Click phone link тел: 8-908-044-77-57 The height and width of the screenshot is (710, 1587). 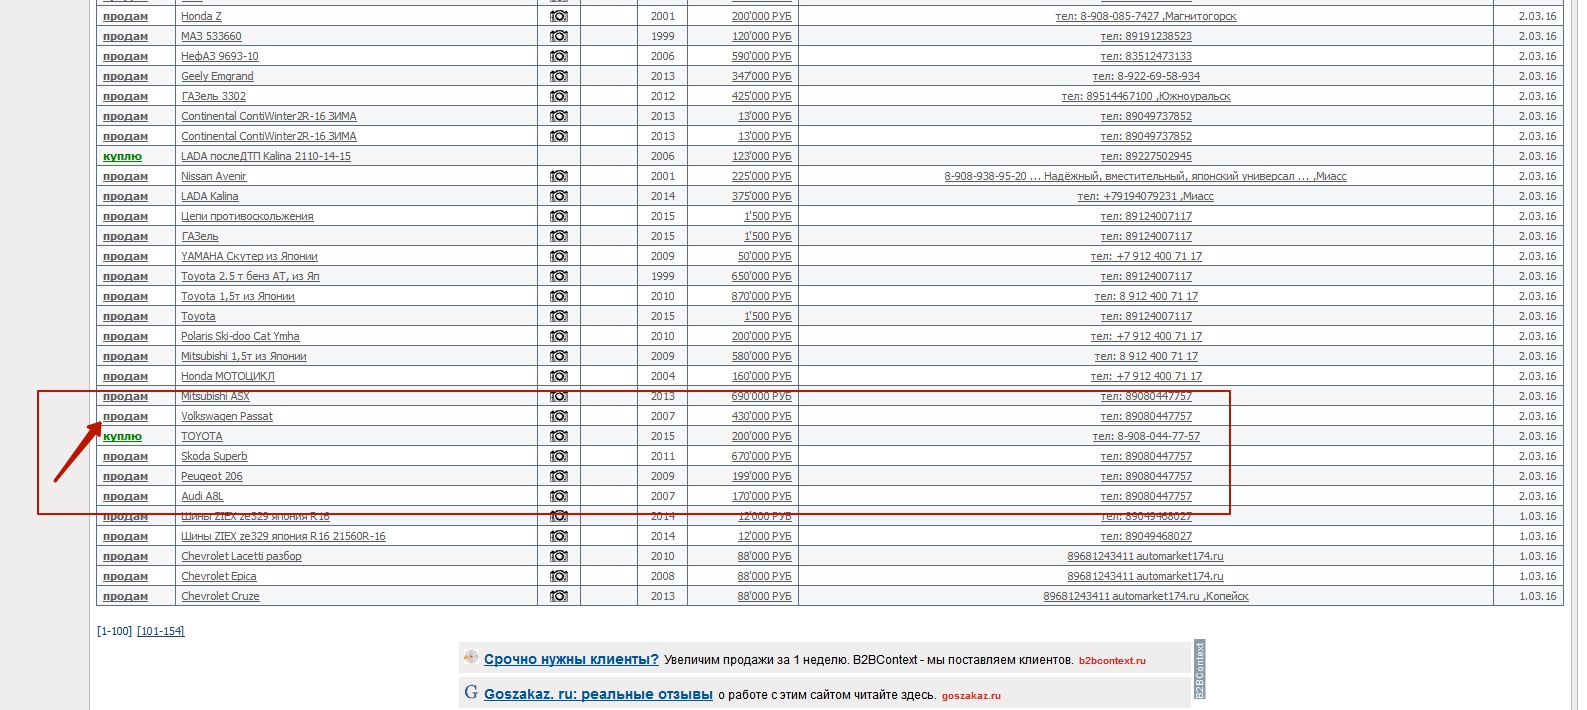[1146, 436]
